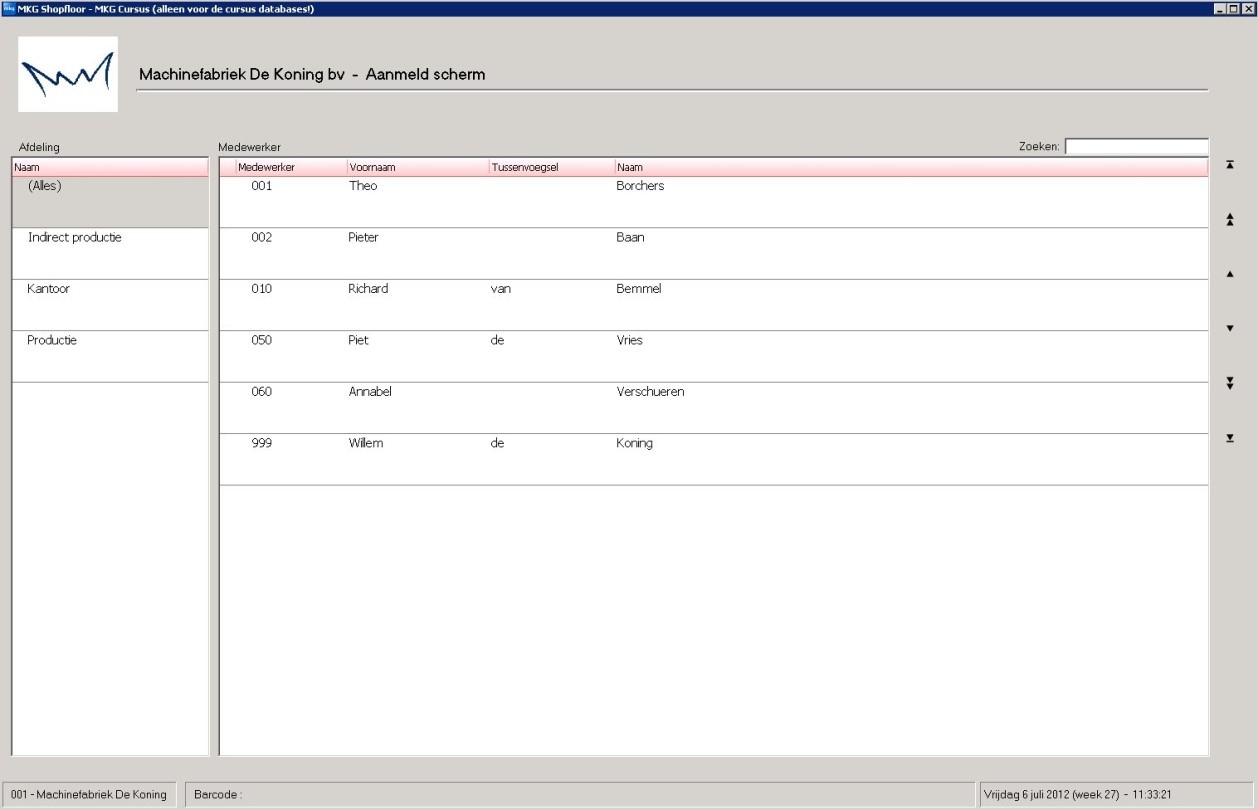
Task: Jump to first employee with top arrow
Action: click(x=1230, y=165)
